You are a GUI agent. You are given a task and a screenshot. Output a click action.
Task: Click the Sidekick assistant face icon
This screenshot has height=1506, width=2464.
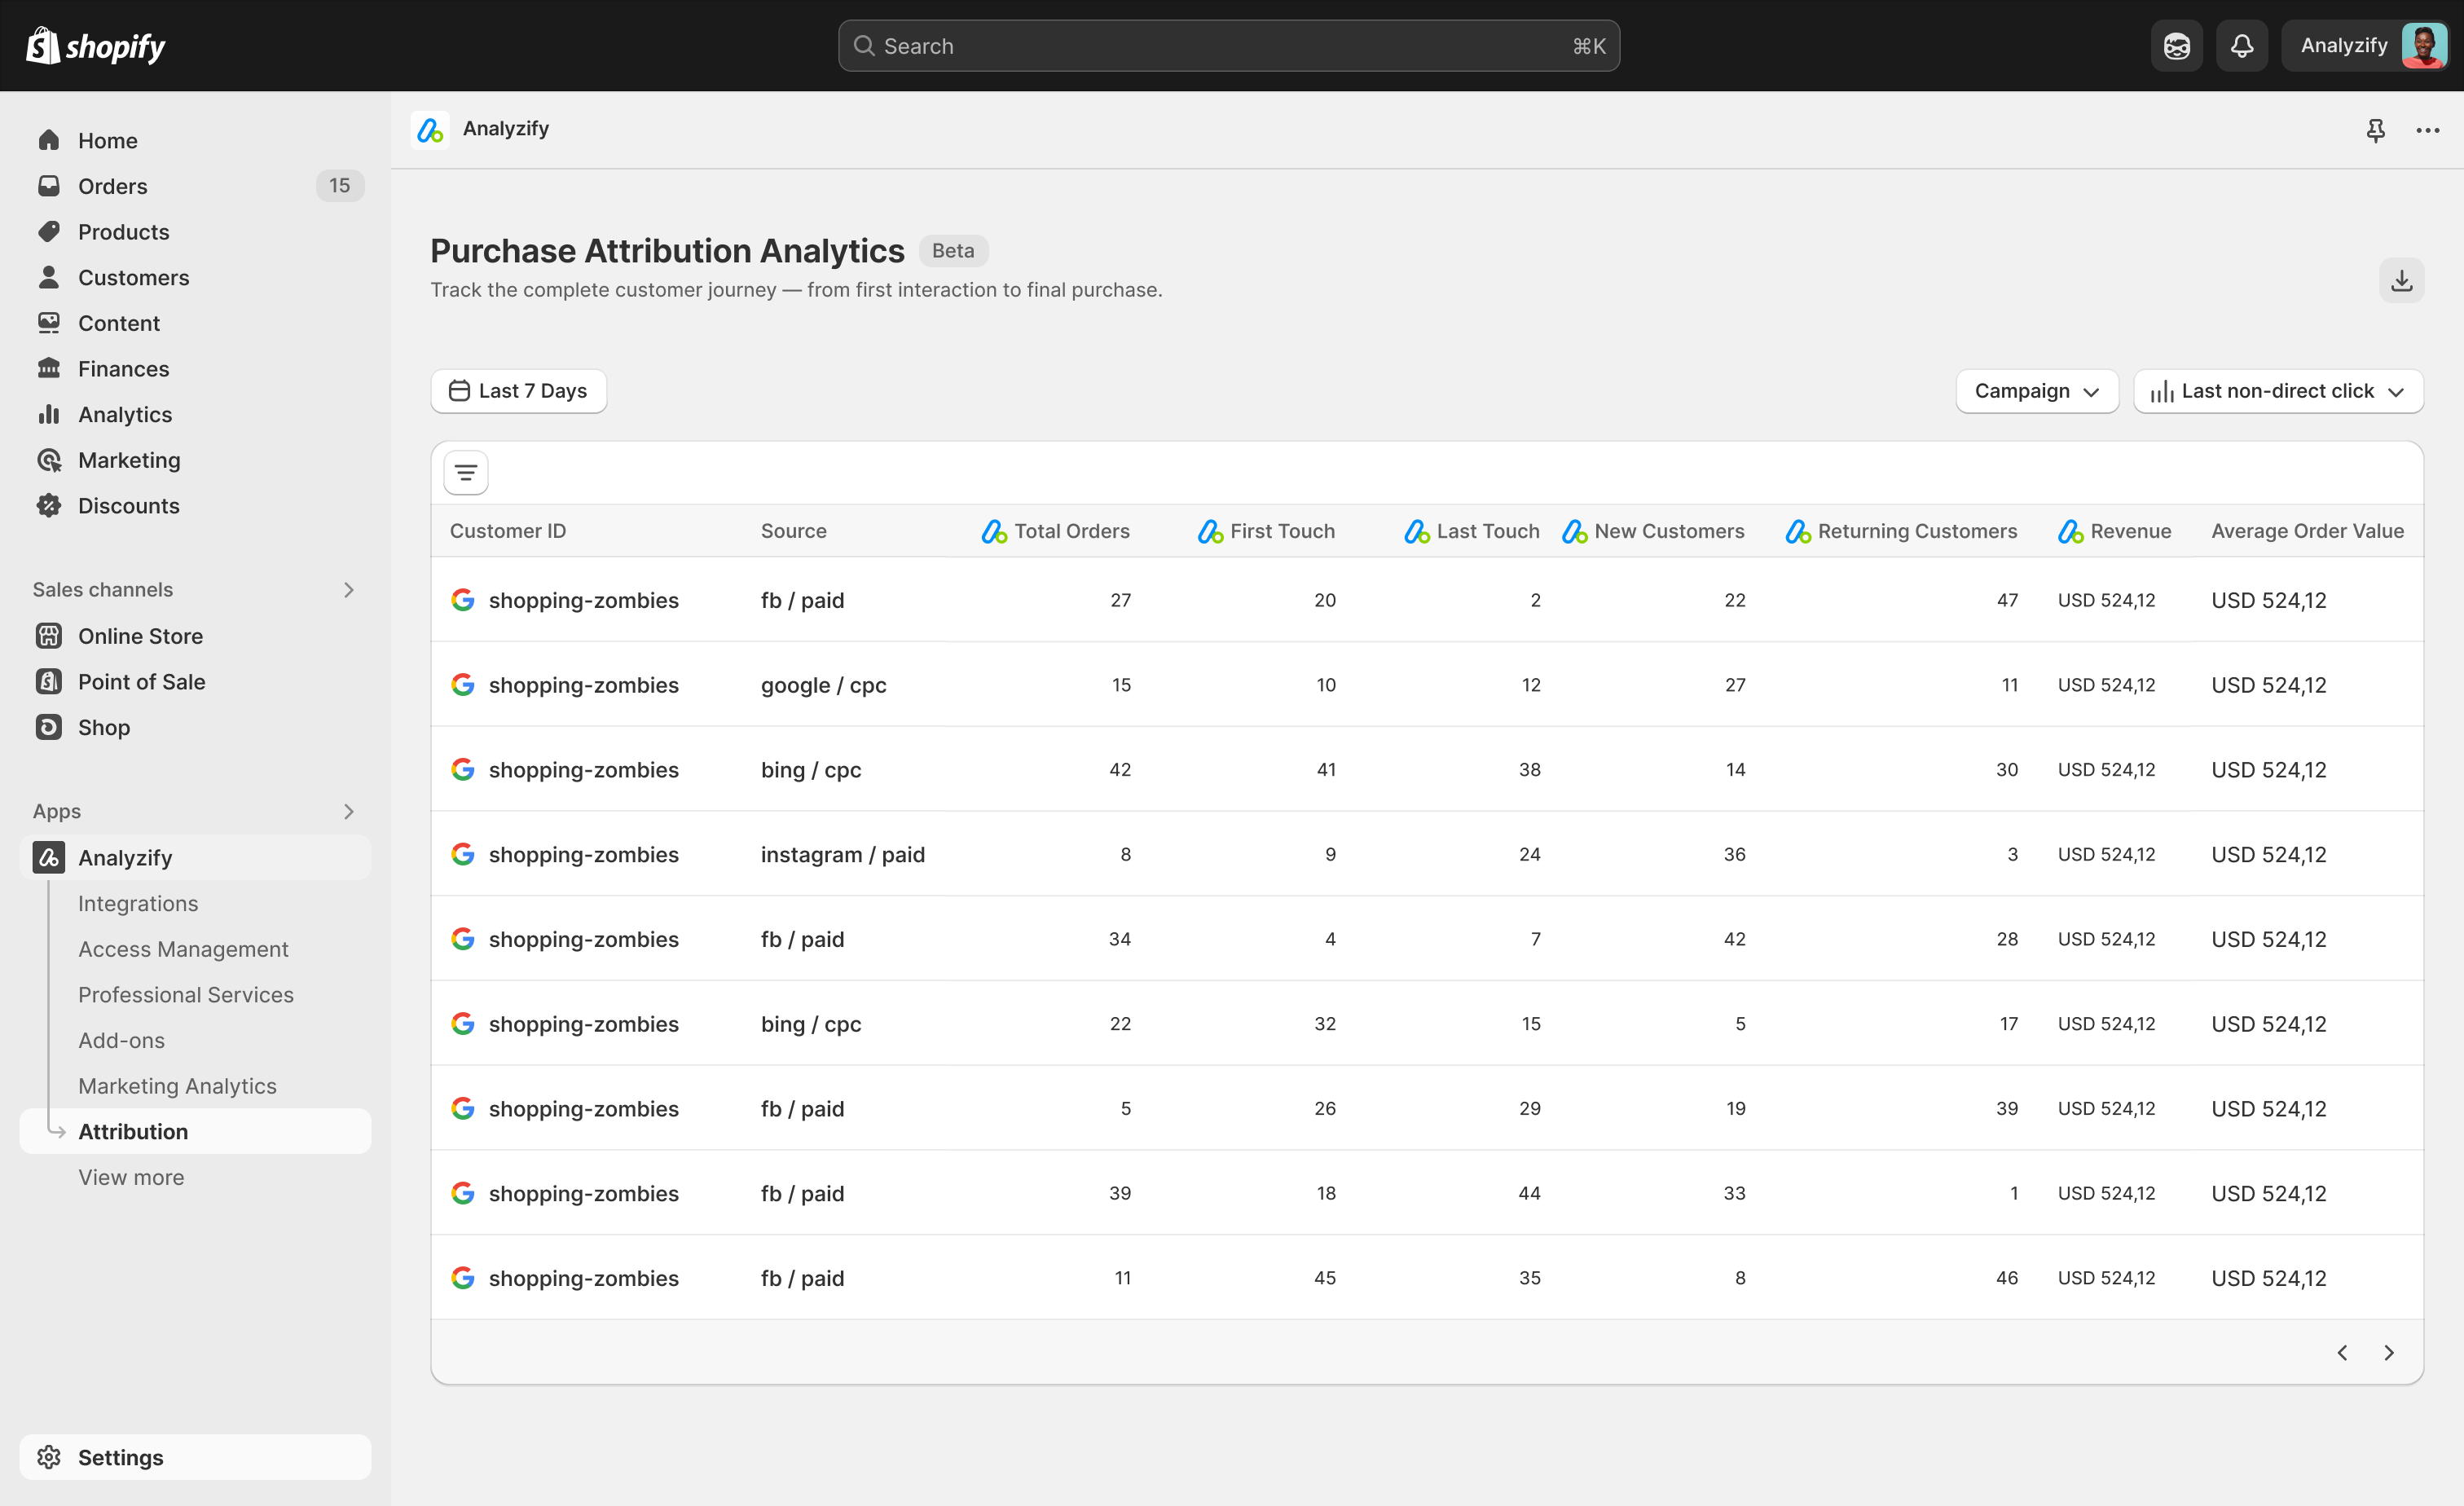tap(2176, 46)
